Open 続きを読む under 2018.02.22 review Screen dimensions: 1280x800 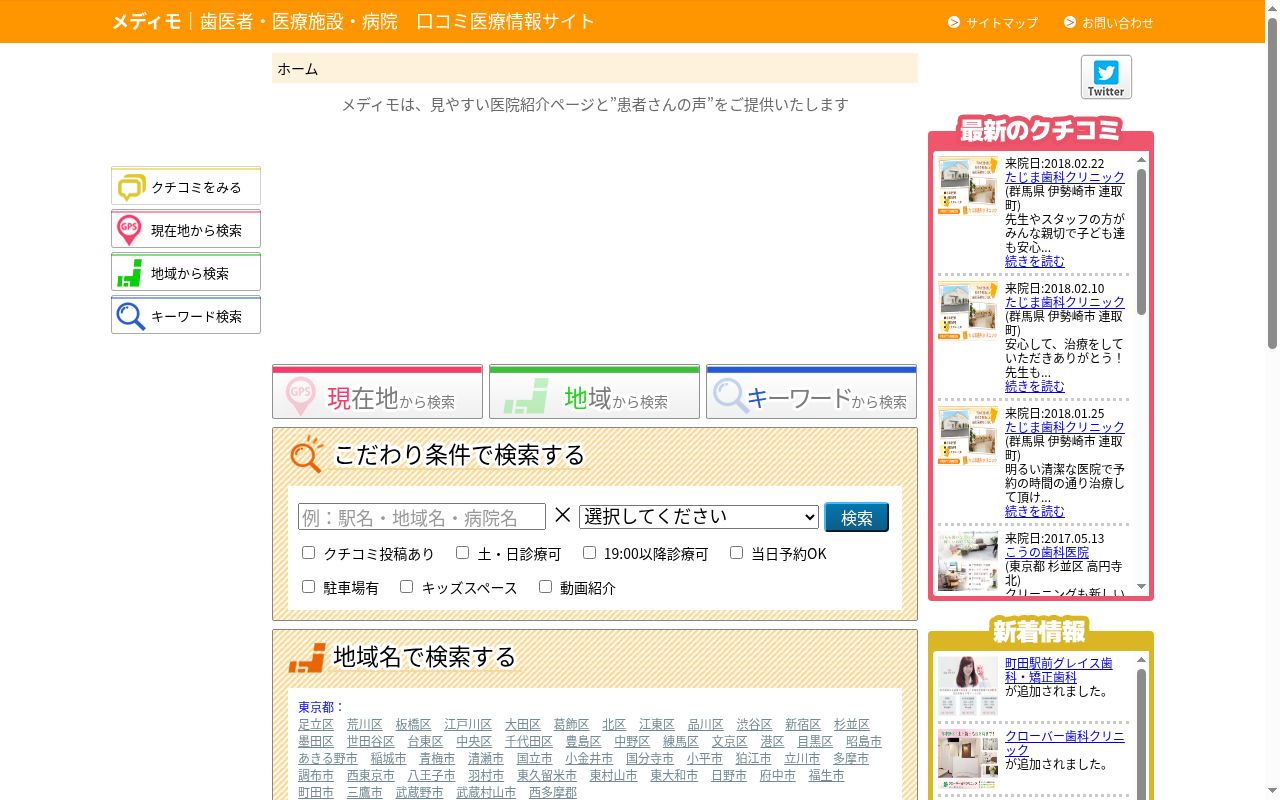1035,261
